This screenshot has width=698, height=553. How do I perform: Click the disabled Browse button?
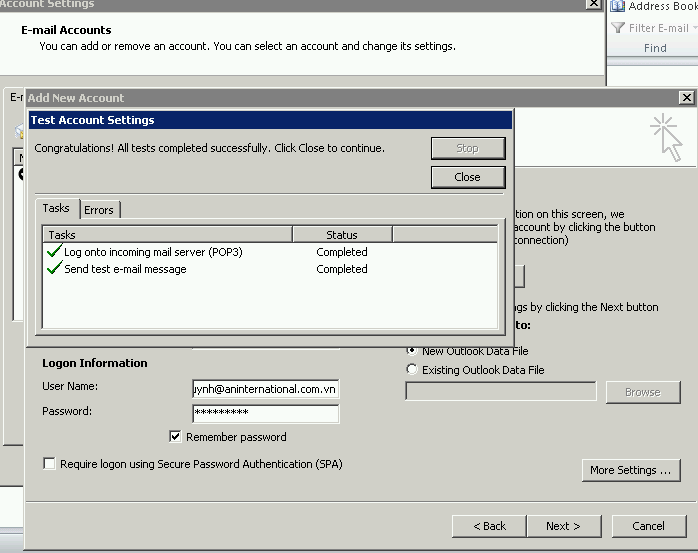tap(643, 392)
